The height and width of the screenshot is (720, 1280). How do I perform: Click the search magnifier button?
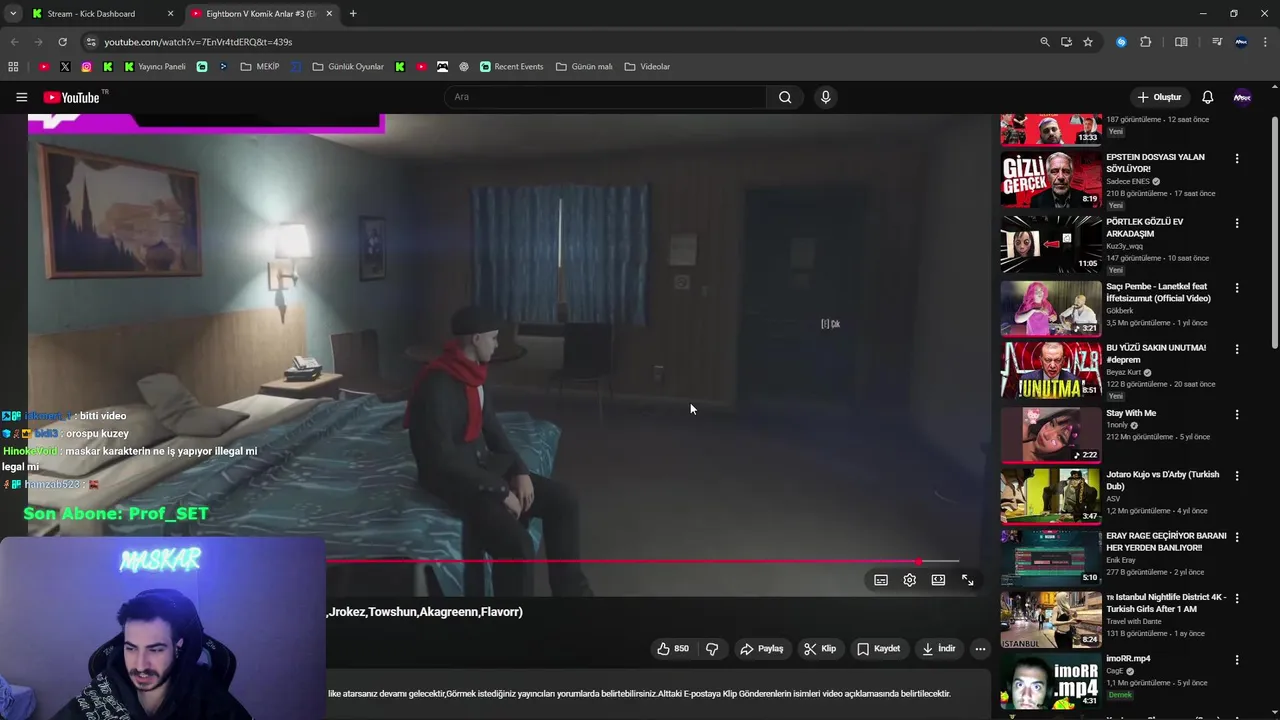click(x=785, y=97)
